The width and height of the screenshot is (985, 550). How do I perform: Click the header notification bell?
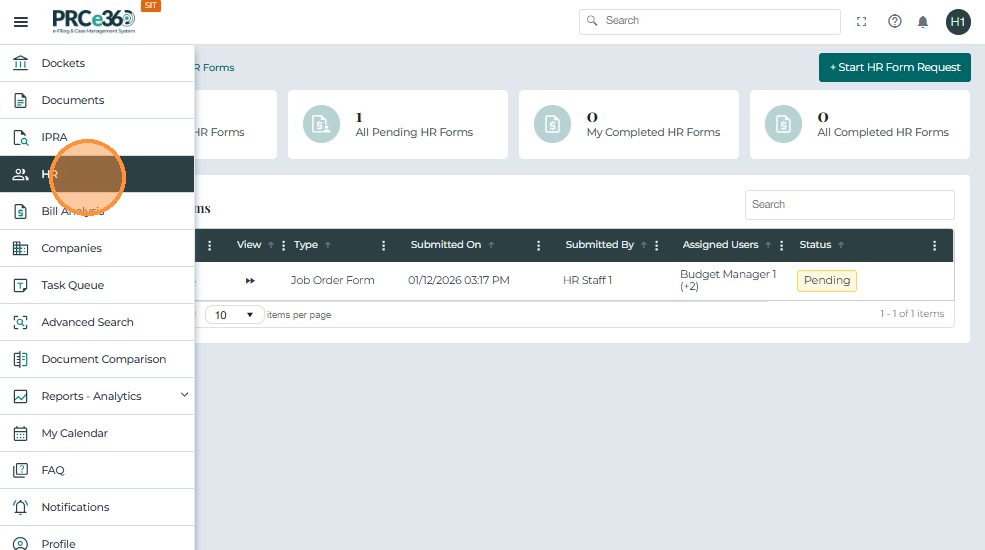tap(923, 22)
